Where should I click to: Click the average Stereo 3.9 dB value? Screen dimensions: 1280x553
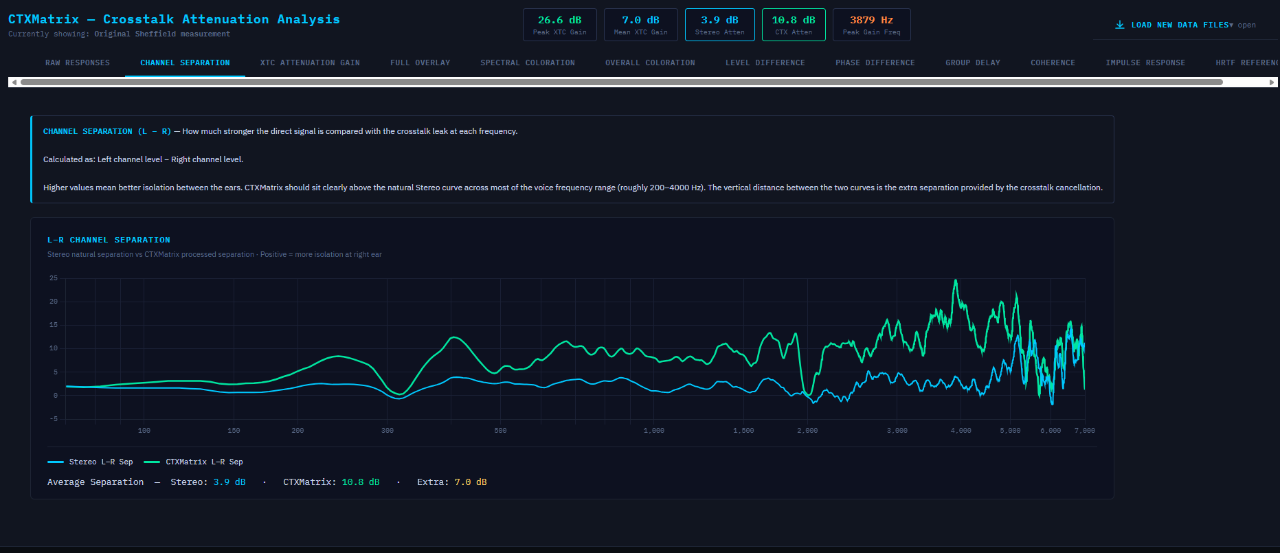pyautogui.click(x=229, y=482)
